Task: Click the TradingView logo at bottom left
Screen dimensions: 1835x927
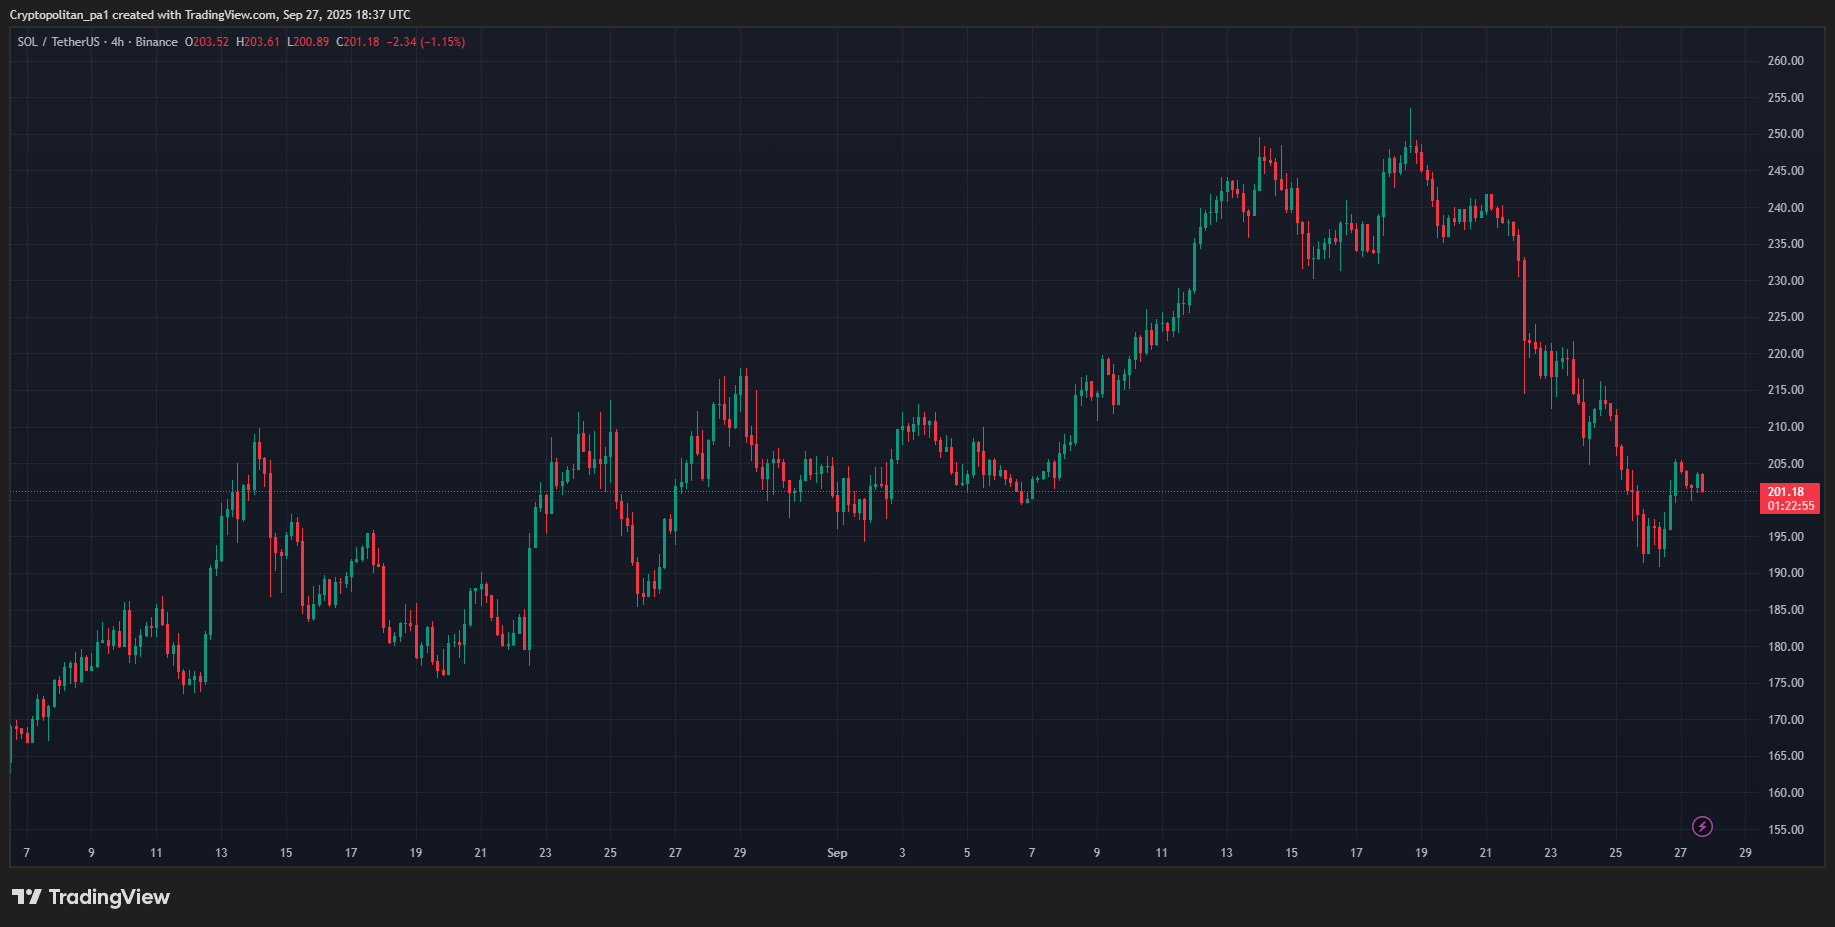Action: click(x=91, y=897)
